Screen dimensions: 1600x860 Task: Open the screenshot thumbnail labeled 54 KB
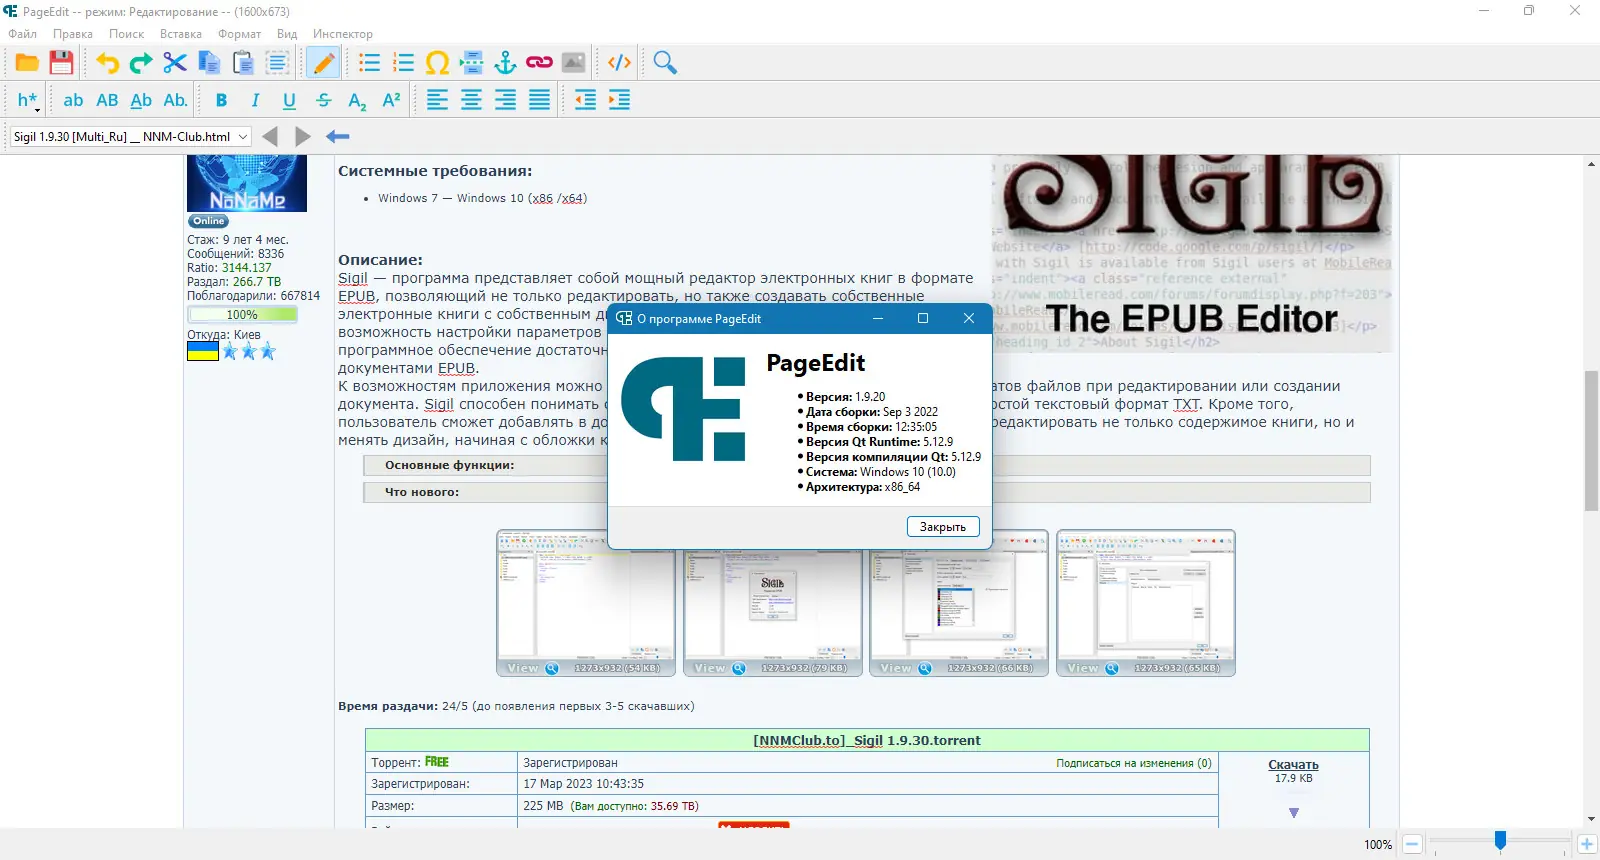pyautogui.click(x=586, y=603)
